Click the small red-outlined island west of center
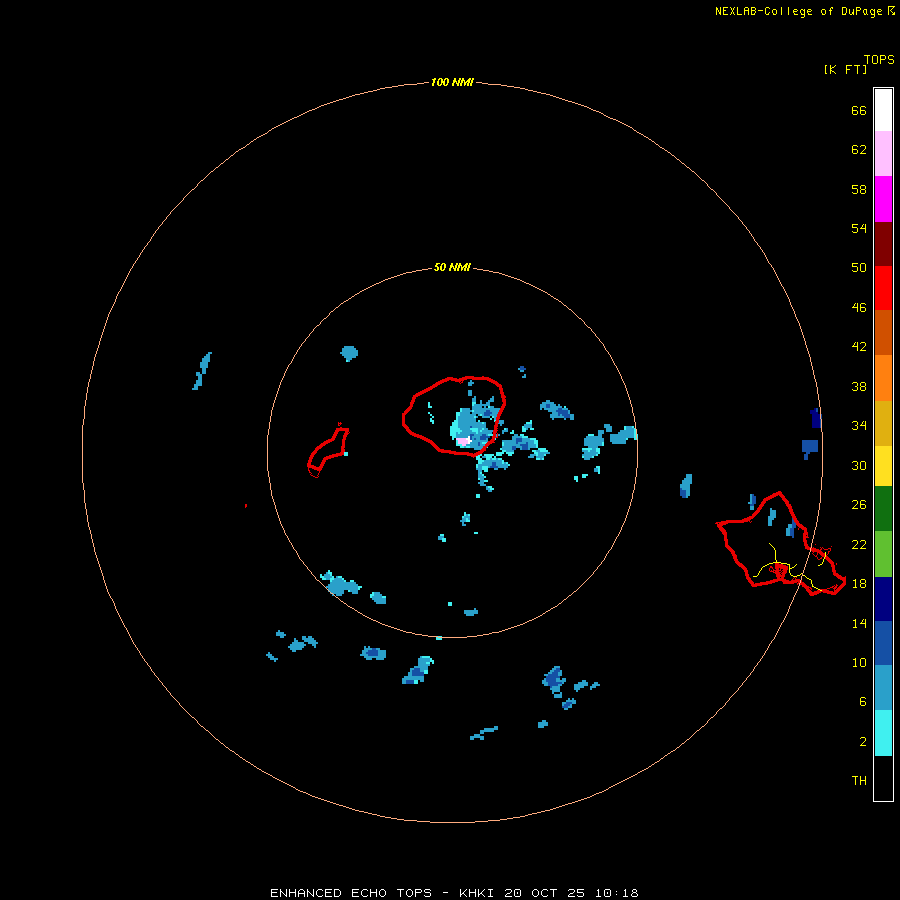The image size is (900, 900). (x=328, y=450)
